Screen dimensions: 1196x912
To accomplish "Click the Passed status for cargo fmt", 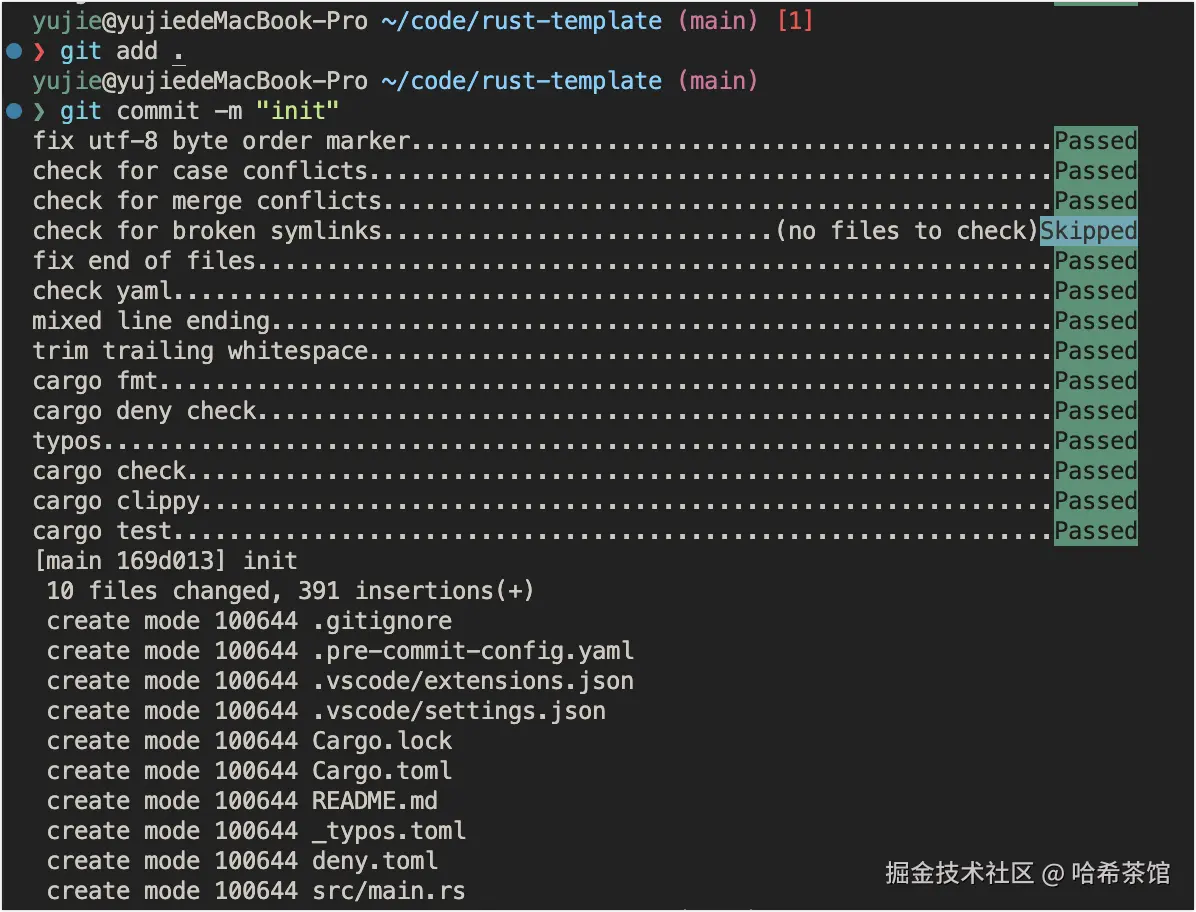I will [x=1095, y=381].
